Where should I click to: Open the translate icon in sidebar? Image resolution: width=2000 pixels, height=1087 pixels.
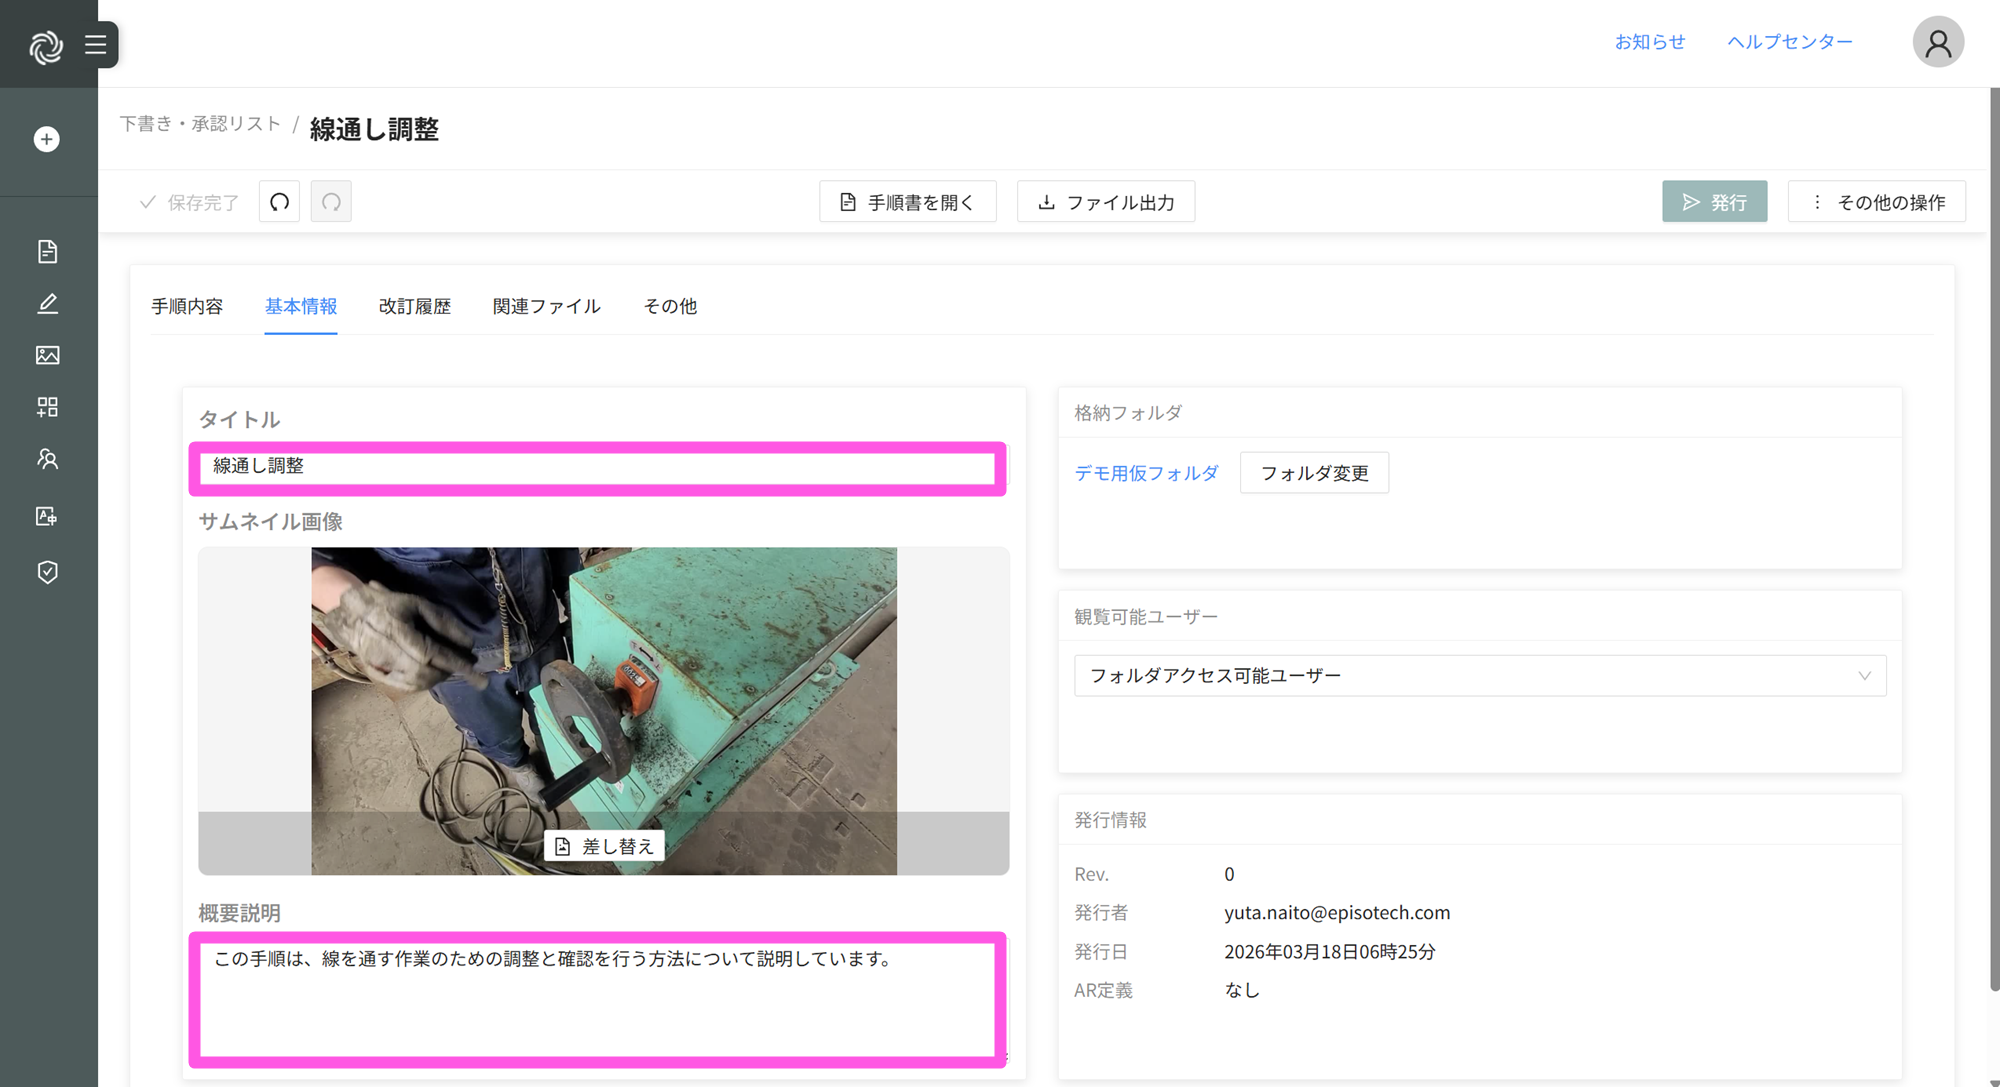[x=47, y=516]
